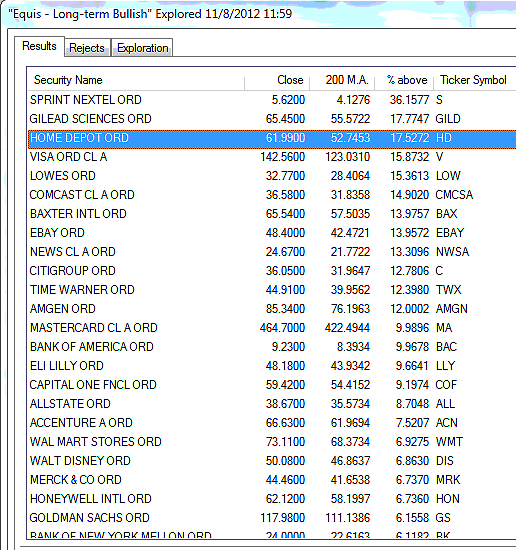516x550 pixels.
Task: Select the SPRINT NEXTEL ORD row
Action: pyautogui.click(x=272, y=100)
